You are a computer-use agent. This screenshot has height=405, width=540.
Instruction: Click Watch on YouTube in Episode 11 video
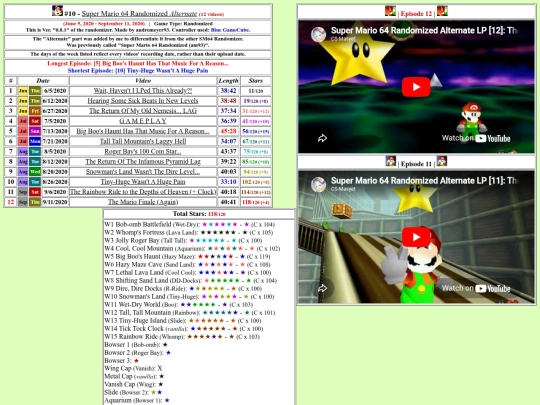point(476,288)
